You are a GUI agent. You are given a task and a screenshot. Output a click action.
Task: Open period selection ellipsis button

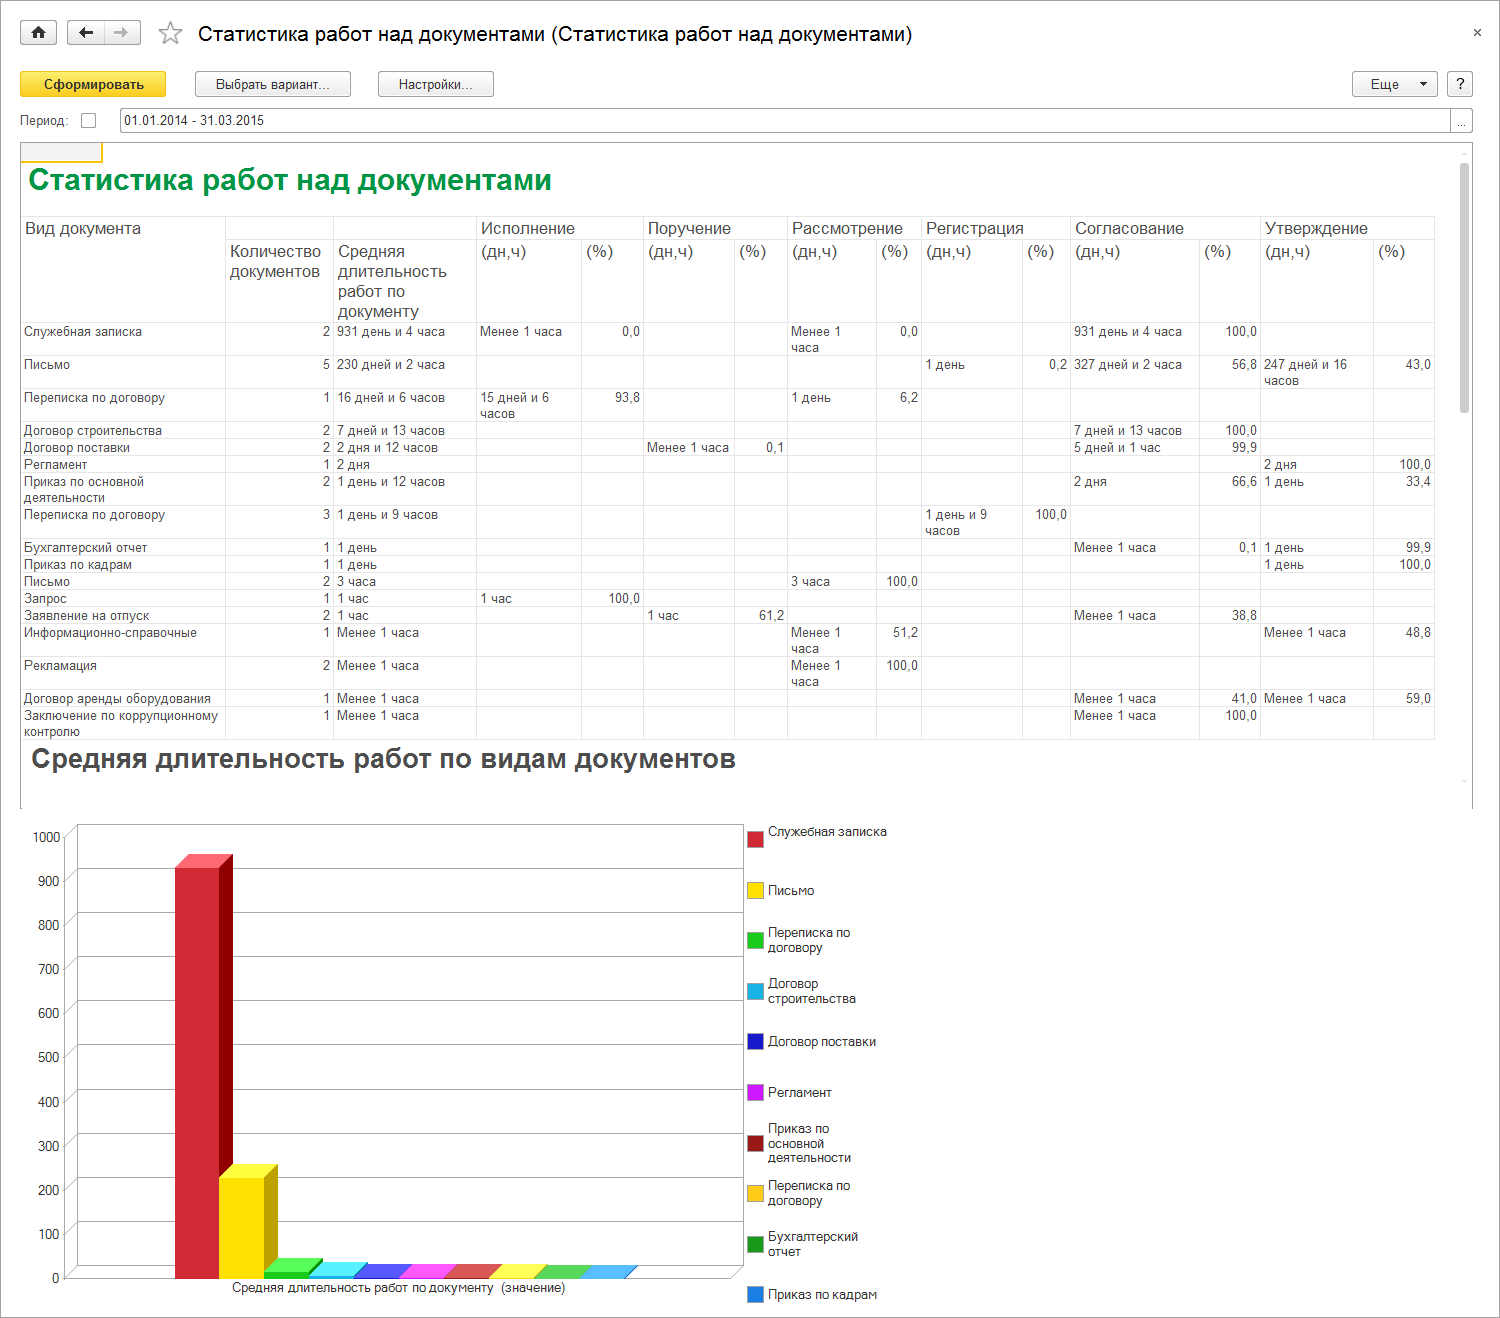[x=1462, y=120]
